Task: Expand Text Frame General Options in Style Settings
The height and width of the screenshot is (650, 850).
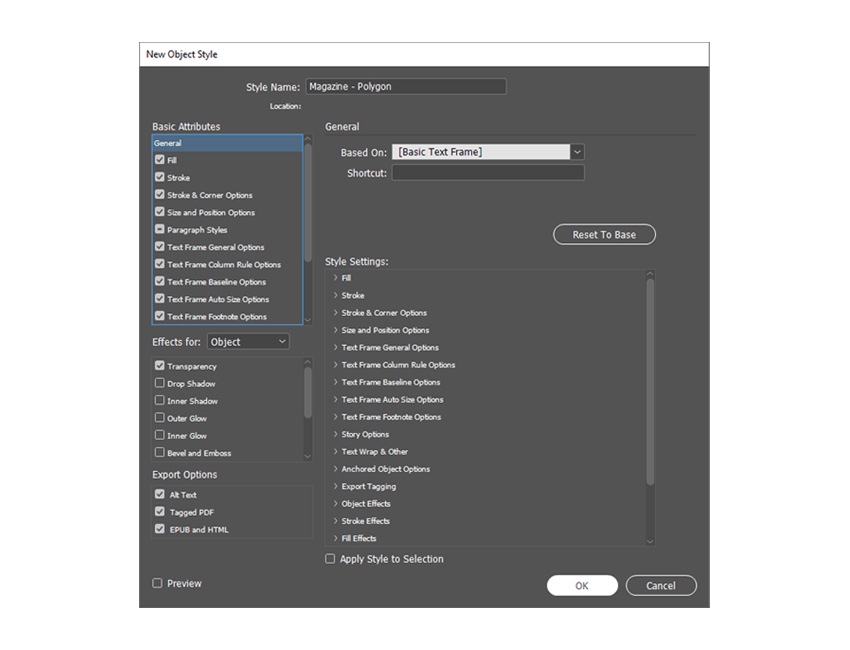Action: coord(336,347)
